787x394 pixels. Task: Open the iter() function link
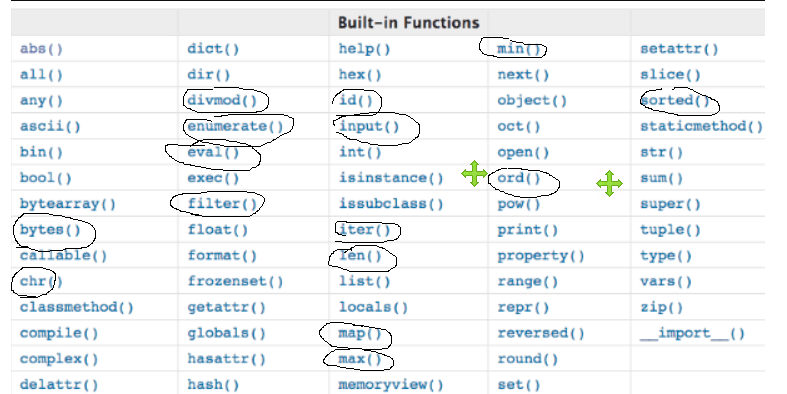point(364,230)
